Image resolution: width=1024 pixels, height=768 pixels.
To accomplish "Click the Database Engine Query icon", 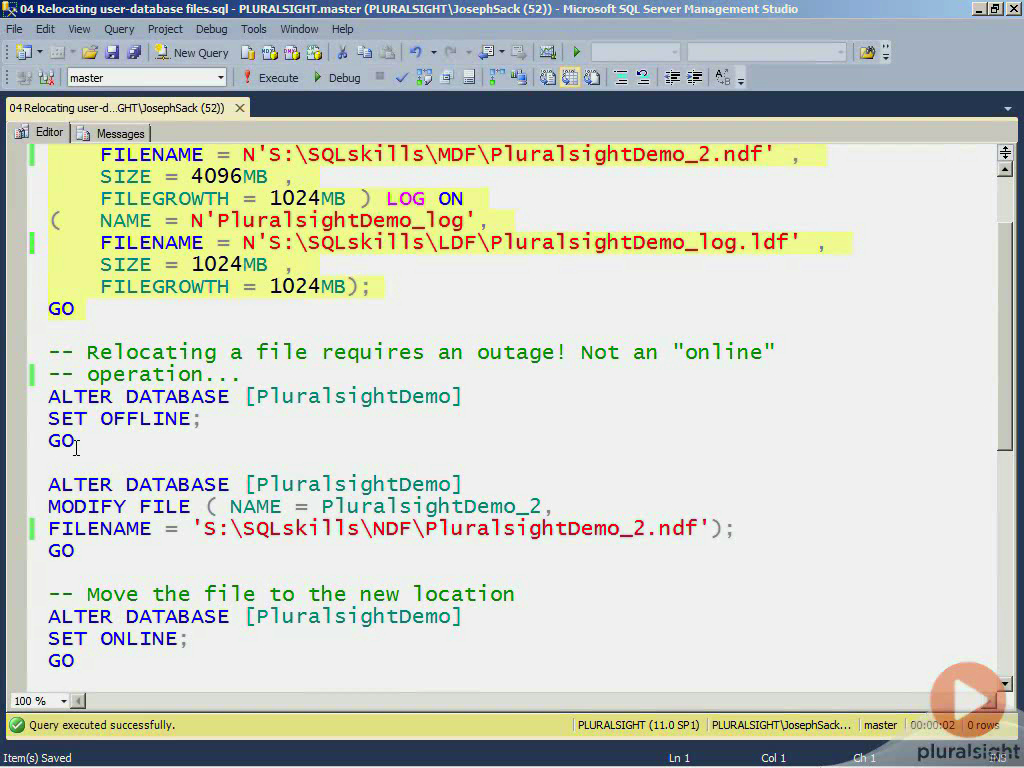I will [x=248, y=52].
